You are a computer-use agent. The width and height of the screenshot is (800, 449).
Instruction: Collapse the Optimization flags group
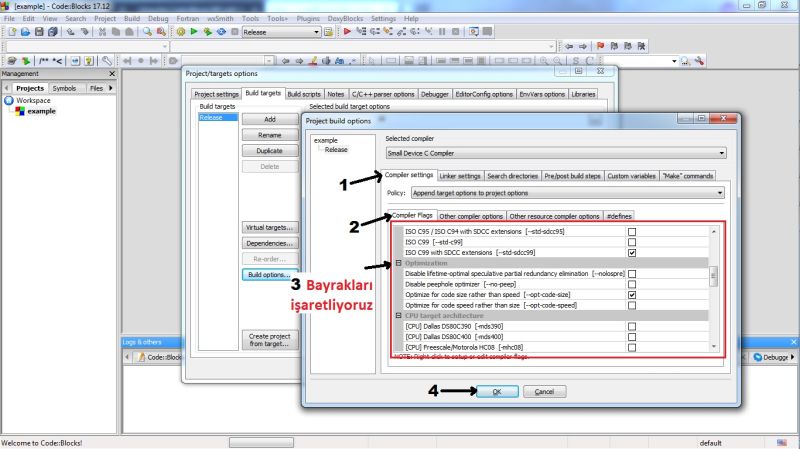[x=398, y=263]
